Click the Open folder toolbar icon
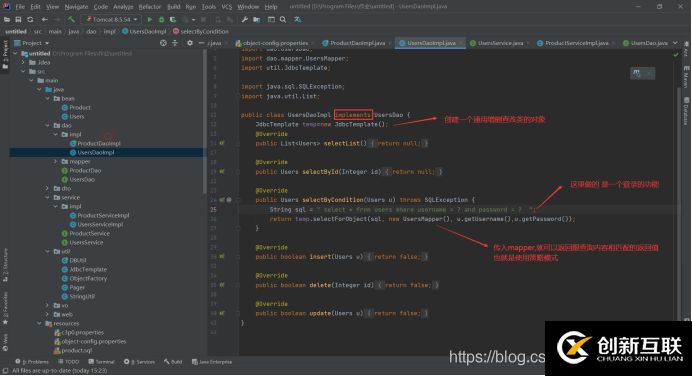Screen dimensions: 692x376 [7, 19]
